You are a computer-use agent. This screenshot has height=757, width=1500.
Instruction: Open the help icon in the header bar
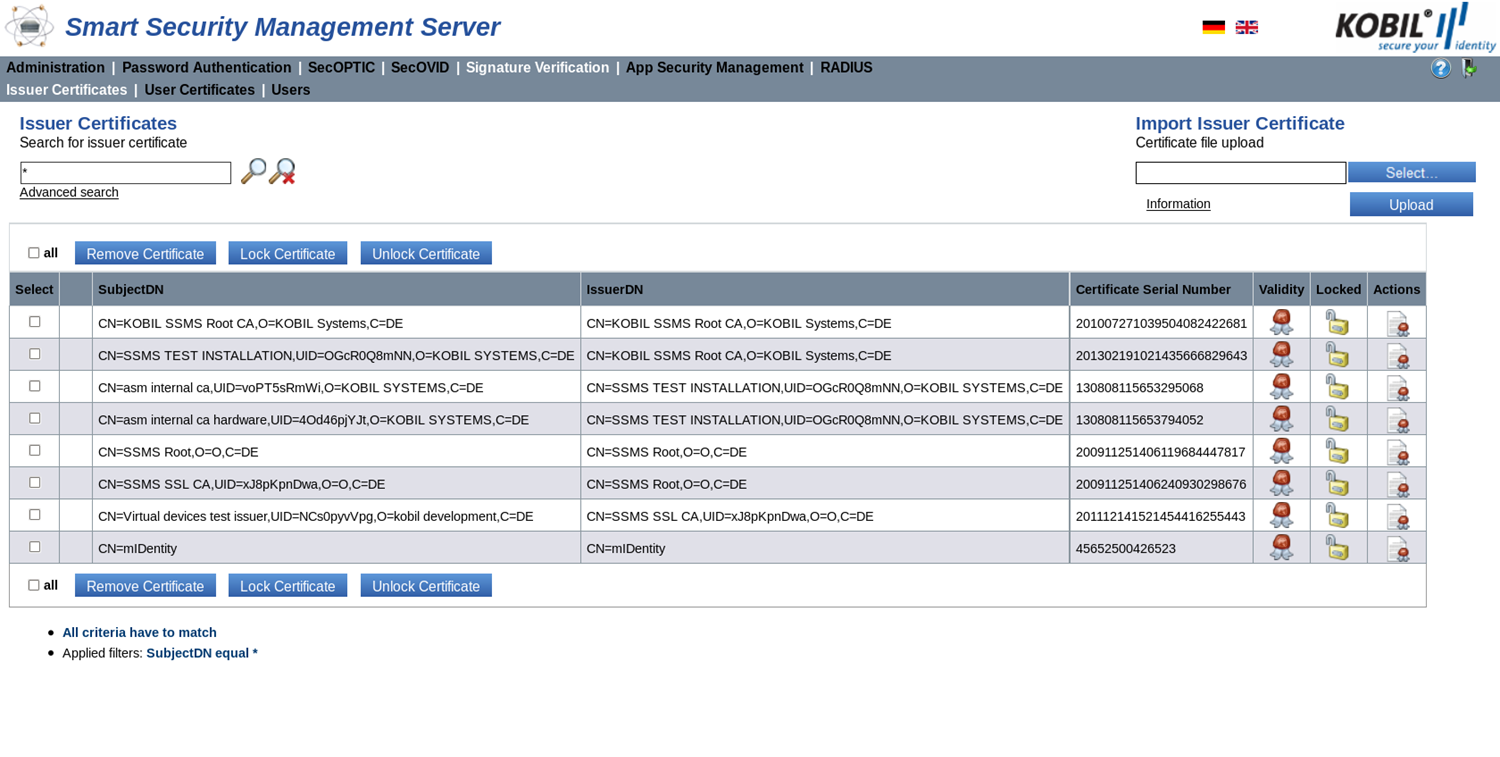point(1440,68)
